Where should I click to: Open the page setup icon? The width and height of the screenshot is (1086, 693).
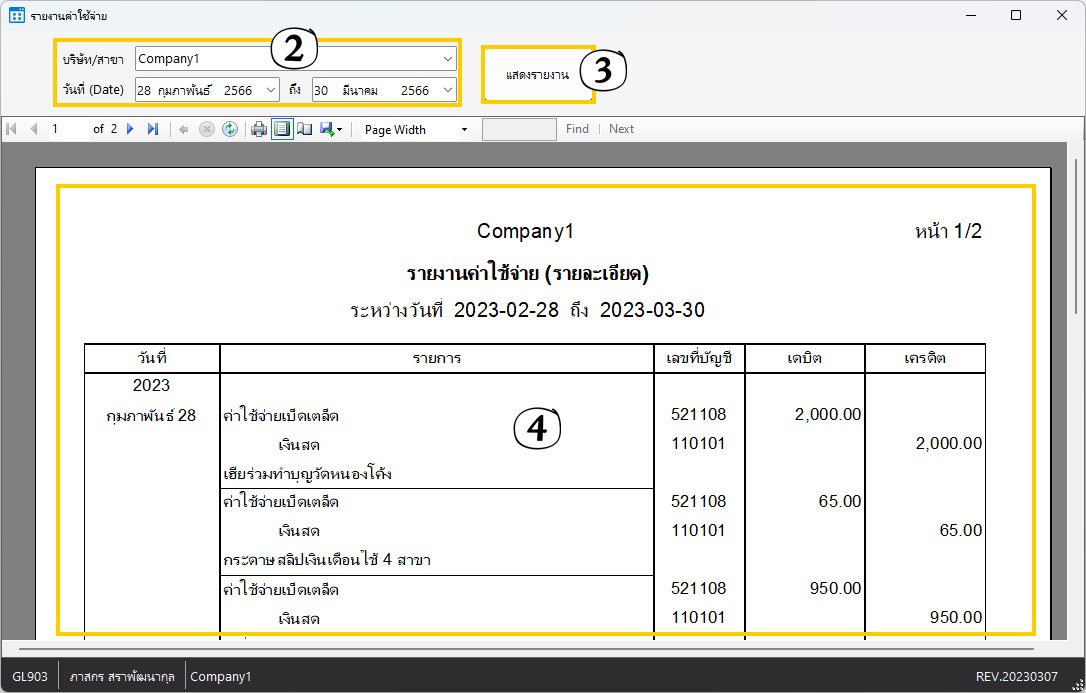click(305, 129)
